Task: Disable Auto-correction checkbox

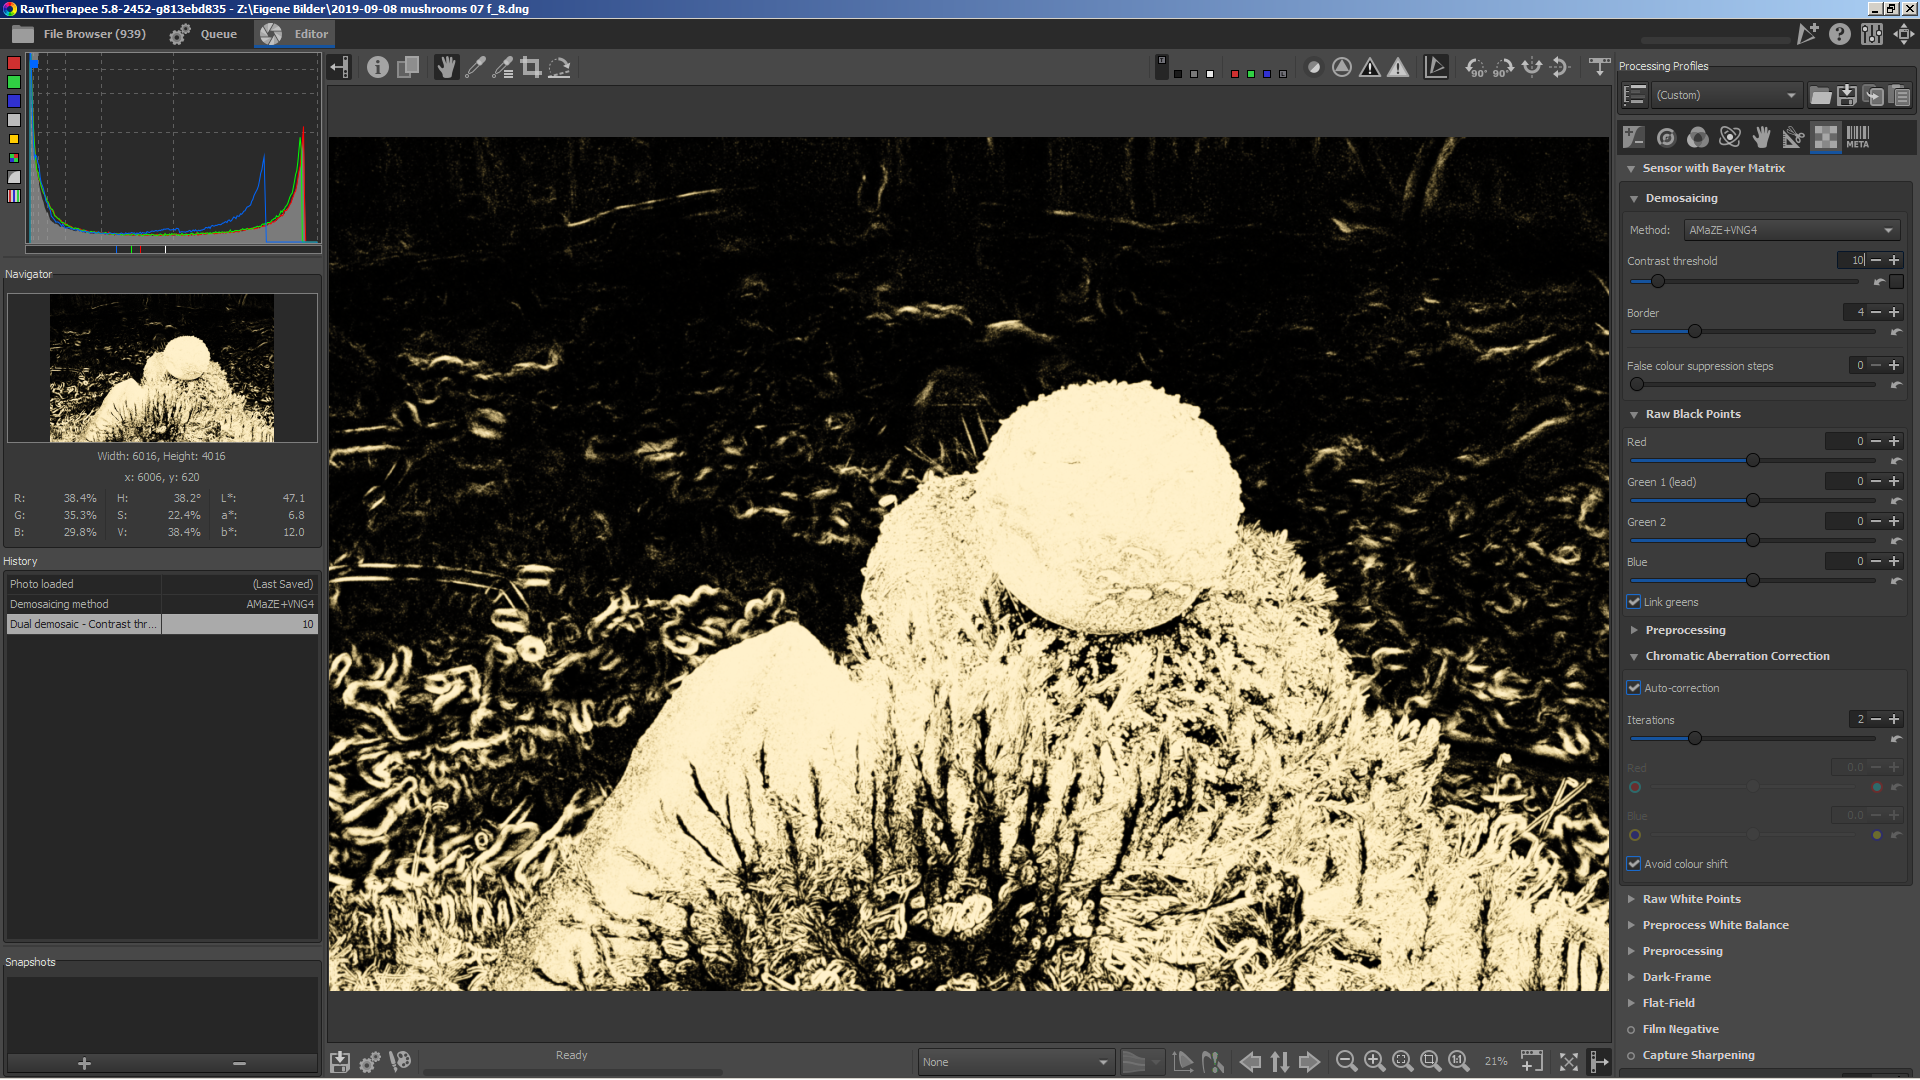Action: [1634, 688]
